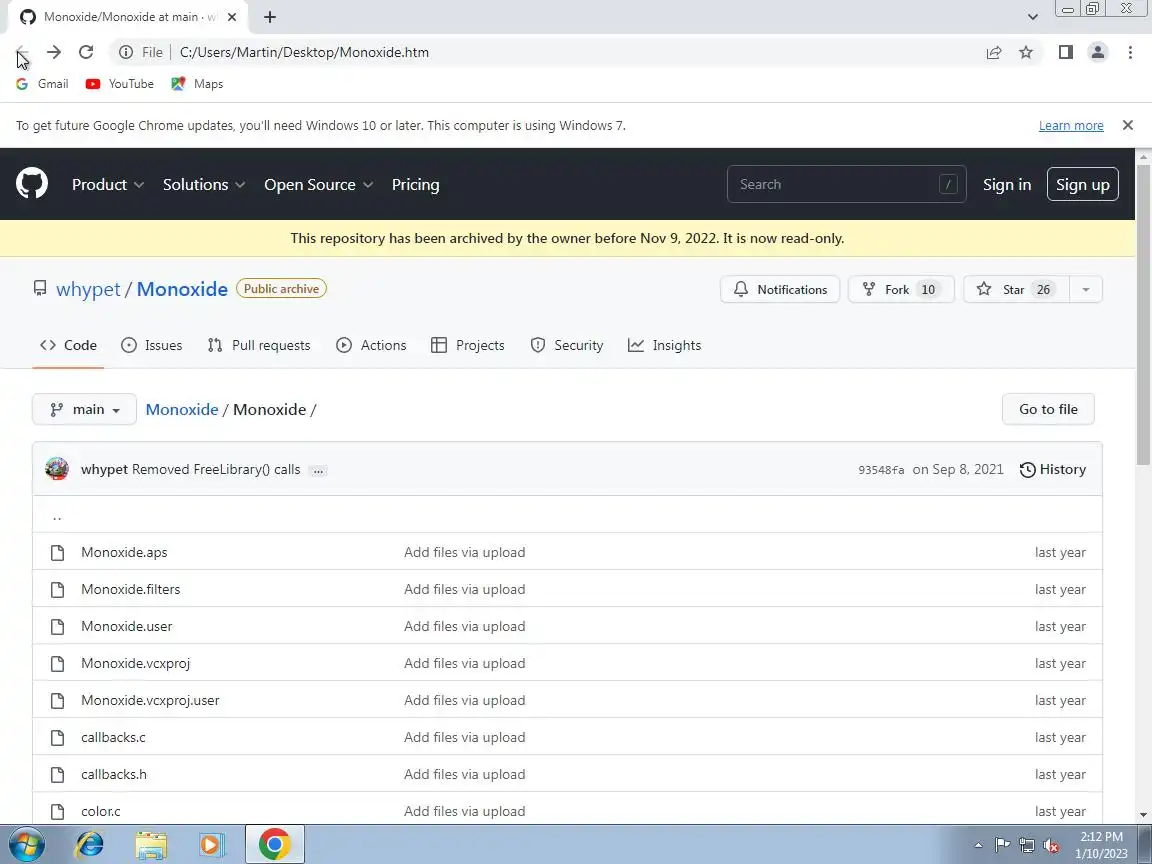The height and width of the screenshot is (864, 1152).
Task: Click the browser forward arrow
Action: tap(54, 52)
